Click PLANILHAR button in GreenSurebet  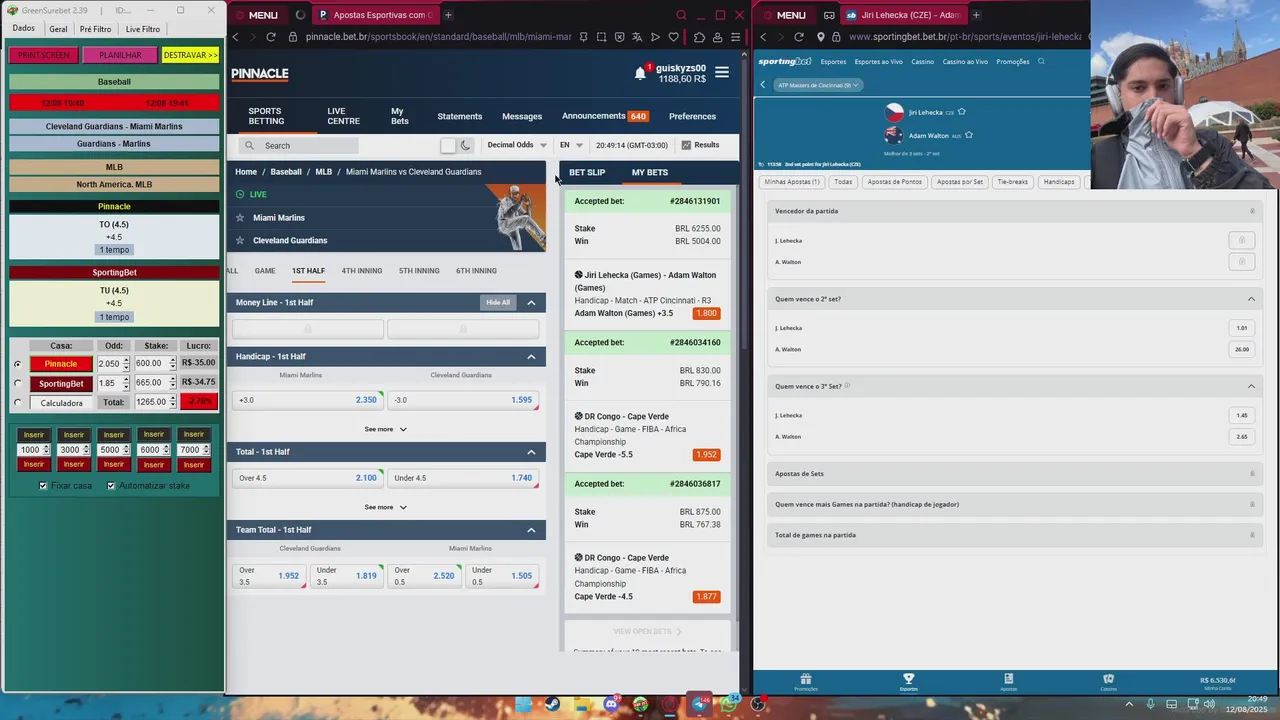click(x=120, y=55)
